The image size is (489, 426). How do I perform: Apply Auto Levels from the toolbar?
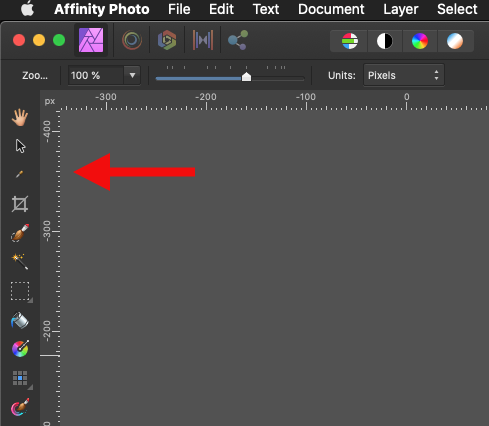pos(350,41)
